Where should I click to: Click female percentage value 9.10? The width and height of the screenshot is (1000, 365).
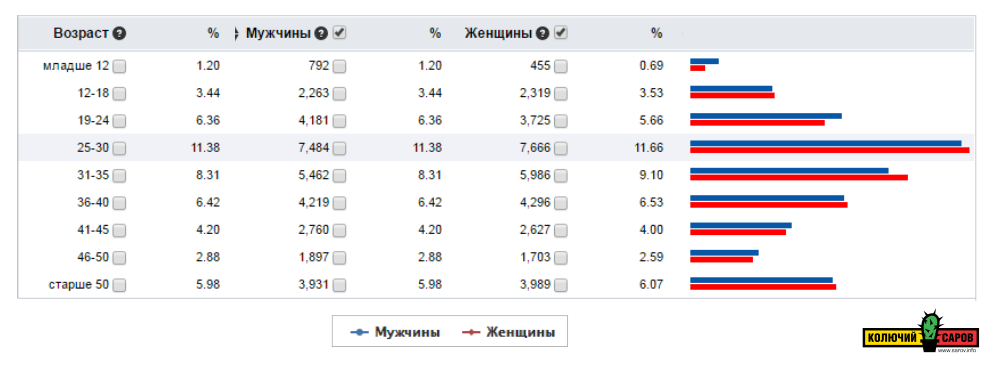[x=652, y=175]
